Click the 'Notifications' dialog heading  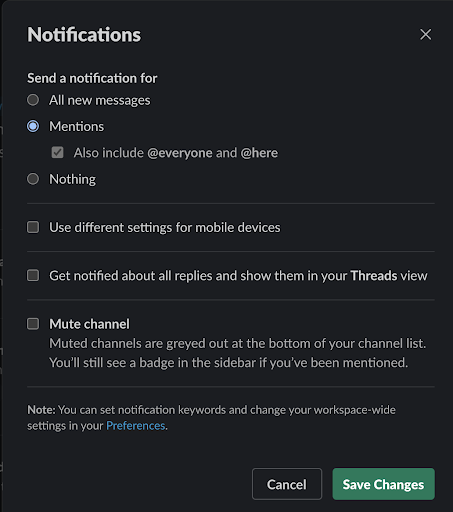(x=84, y=35)
